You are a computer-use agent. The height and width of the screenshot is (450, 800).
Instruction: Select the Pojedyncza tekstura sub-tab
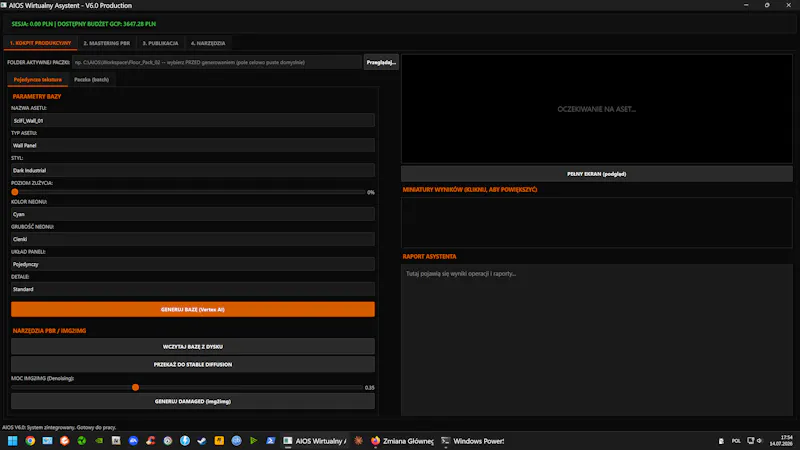point(38,80)
